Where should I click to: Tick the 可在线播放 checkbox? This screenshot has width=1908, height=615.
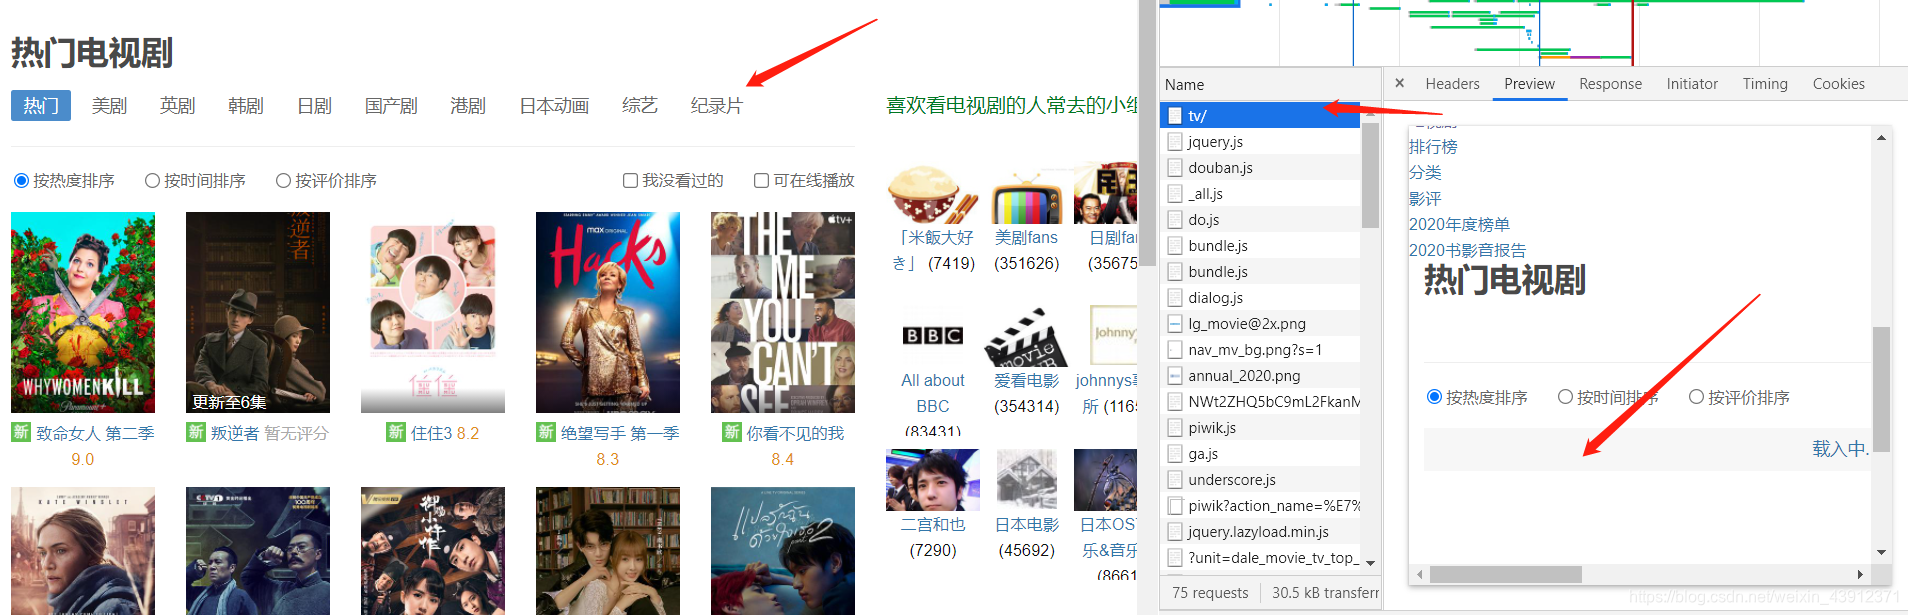761,181
